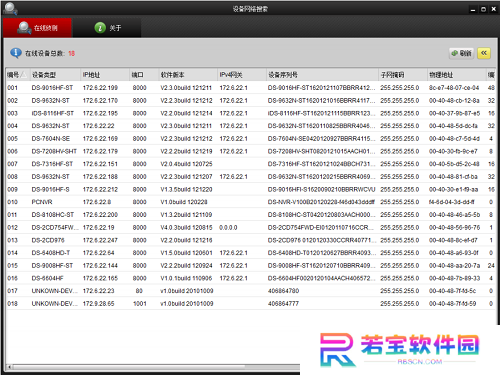Maximize the device search window

[483, 9]
